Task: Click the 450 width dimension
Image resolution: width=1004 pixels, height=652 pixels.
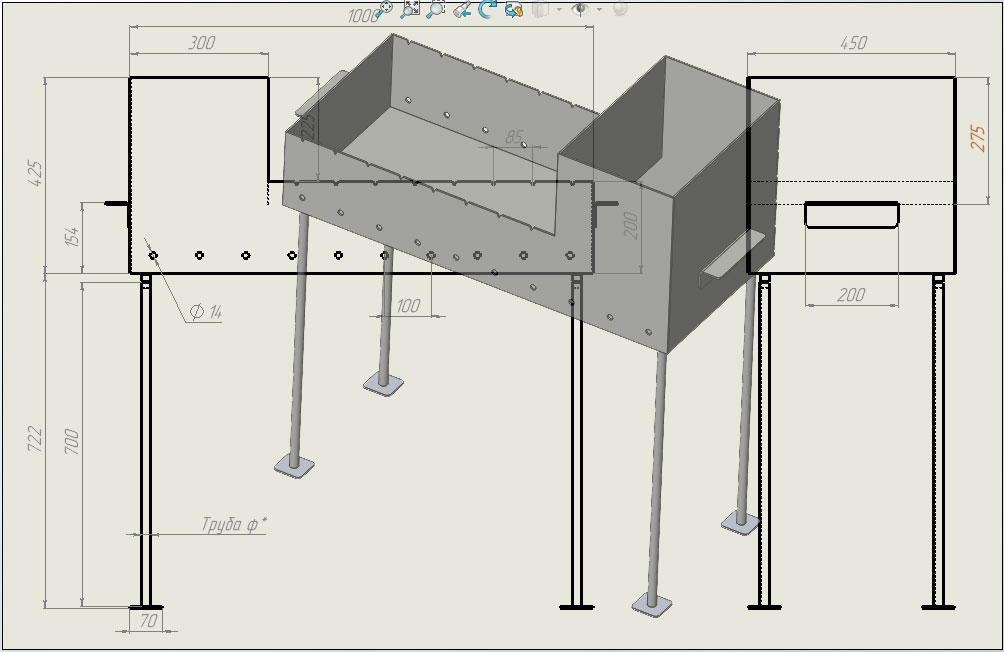Action: pos(852,43)
